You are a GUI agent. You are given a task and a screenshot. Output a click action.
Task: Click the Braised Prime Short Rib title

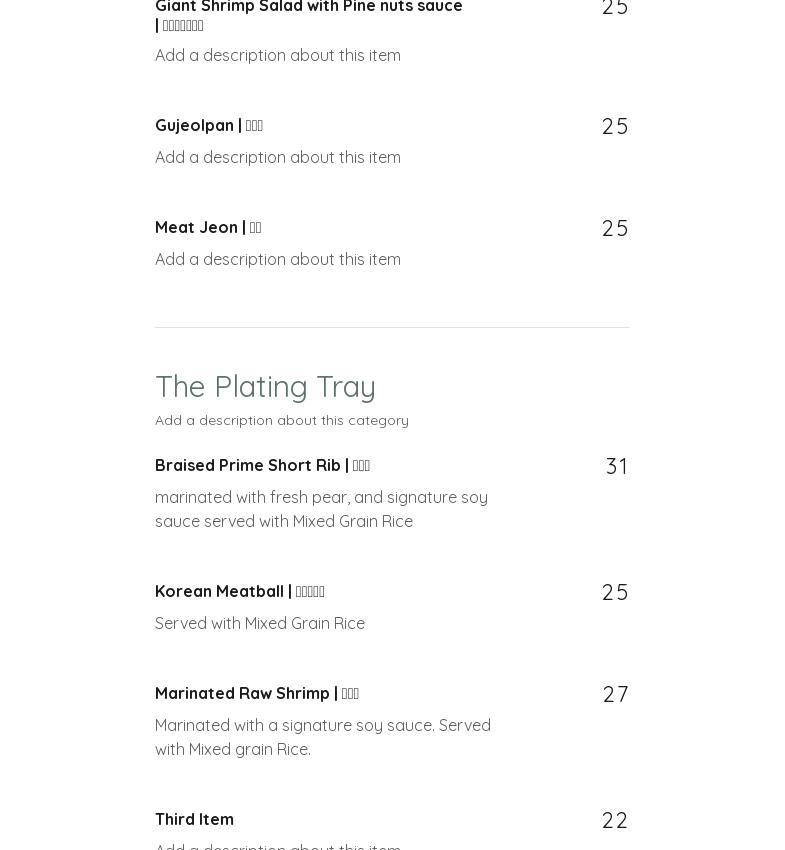point(262,465)
